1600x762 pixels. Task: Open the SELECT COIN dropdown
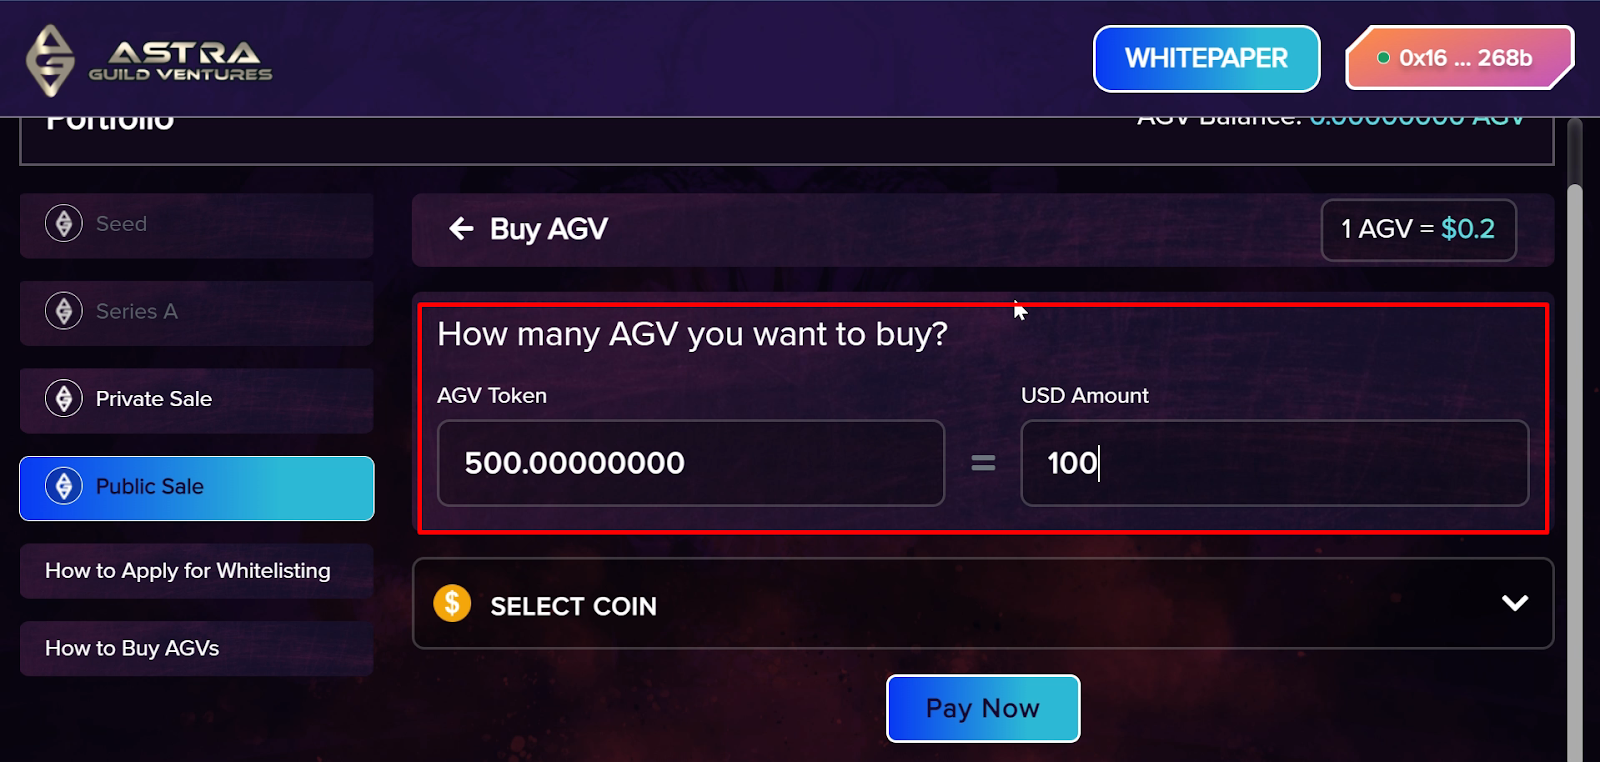[983, 603]
